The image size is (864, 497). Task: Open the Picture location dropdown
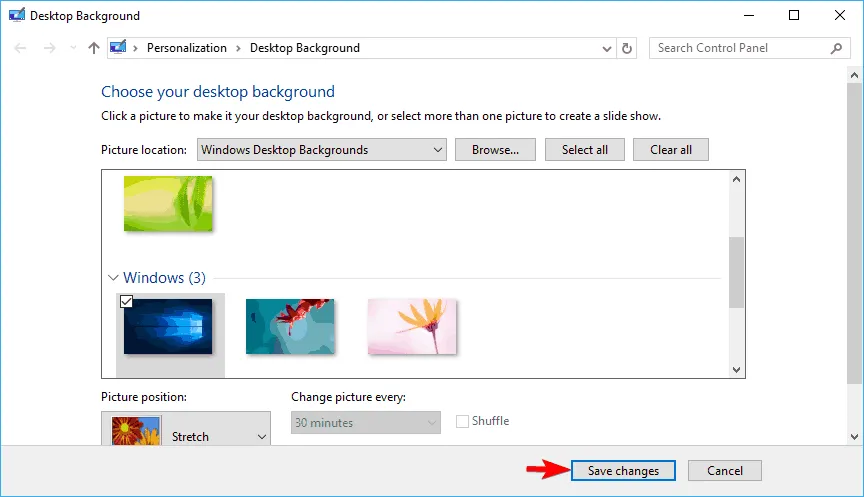tap(321, 150)
